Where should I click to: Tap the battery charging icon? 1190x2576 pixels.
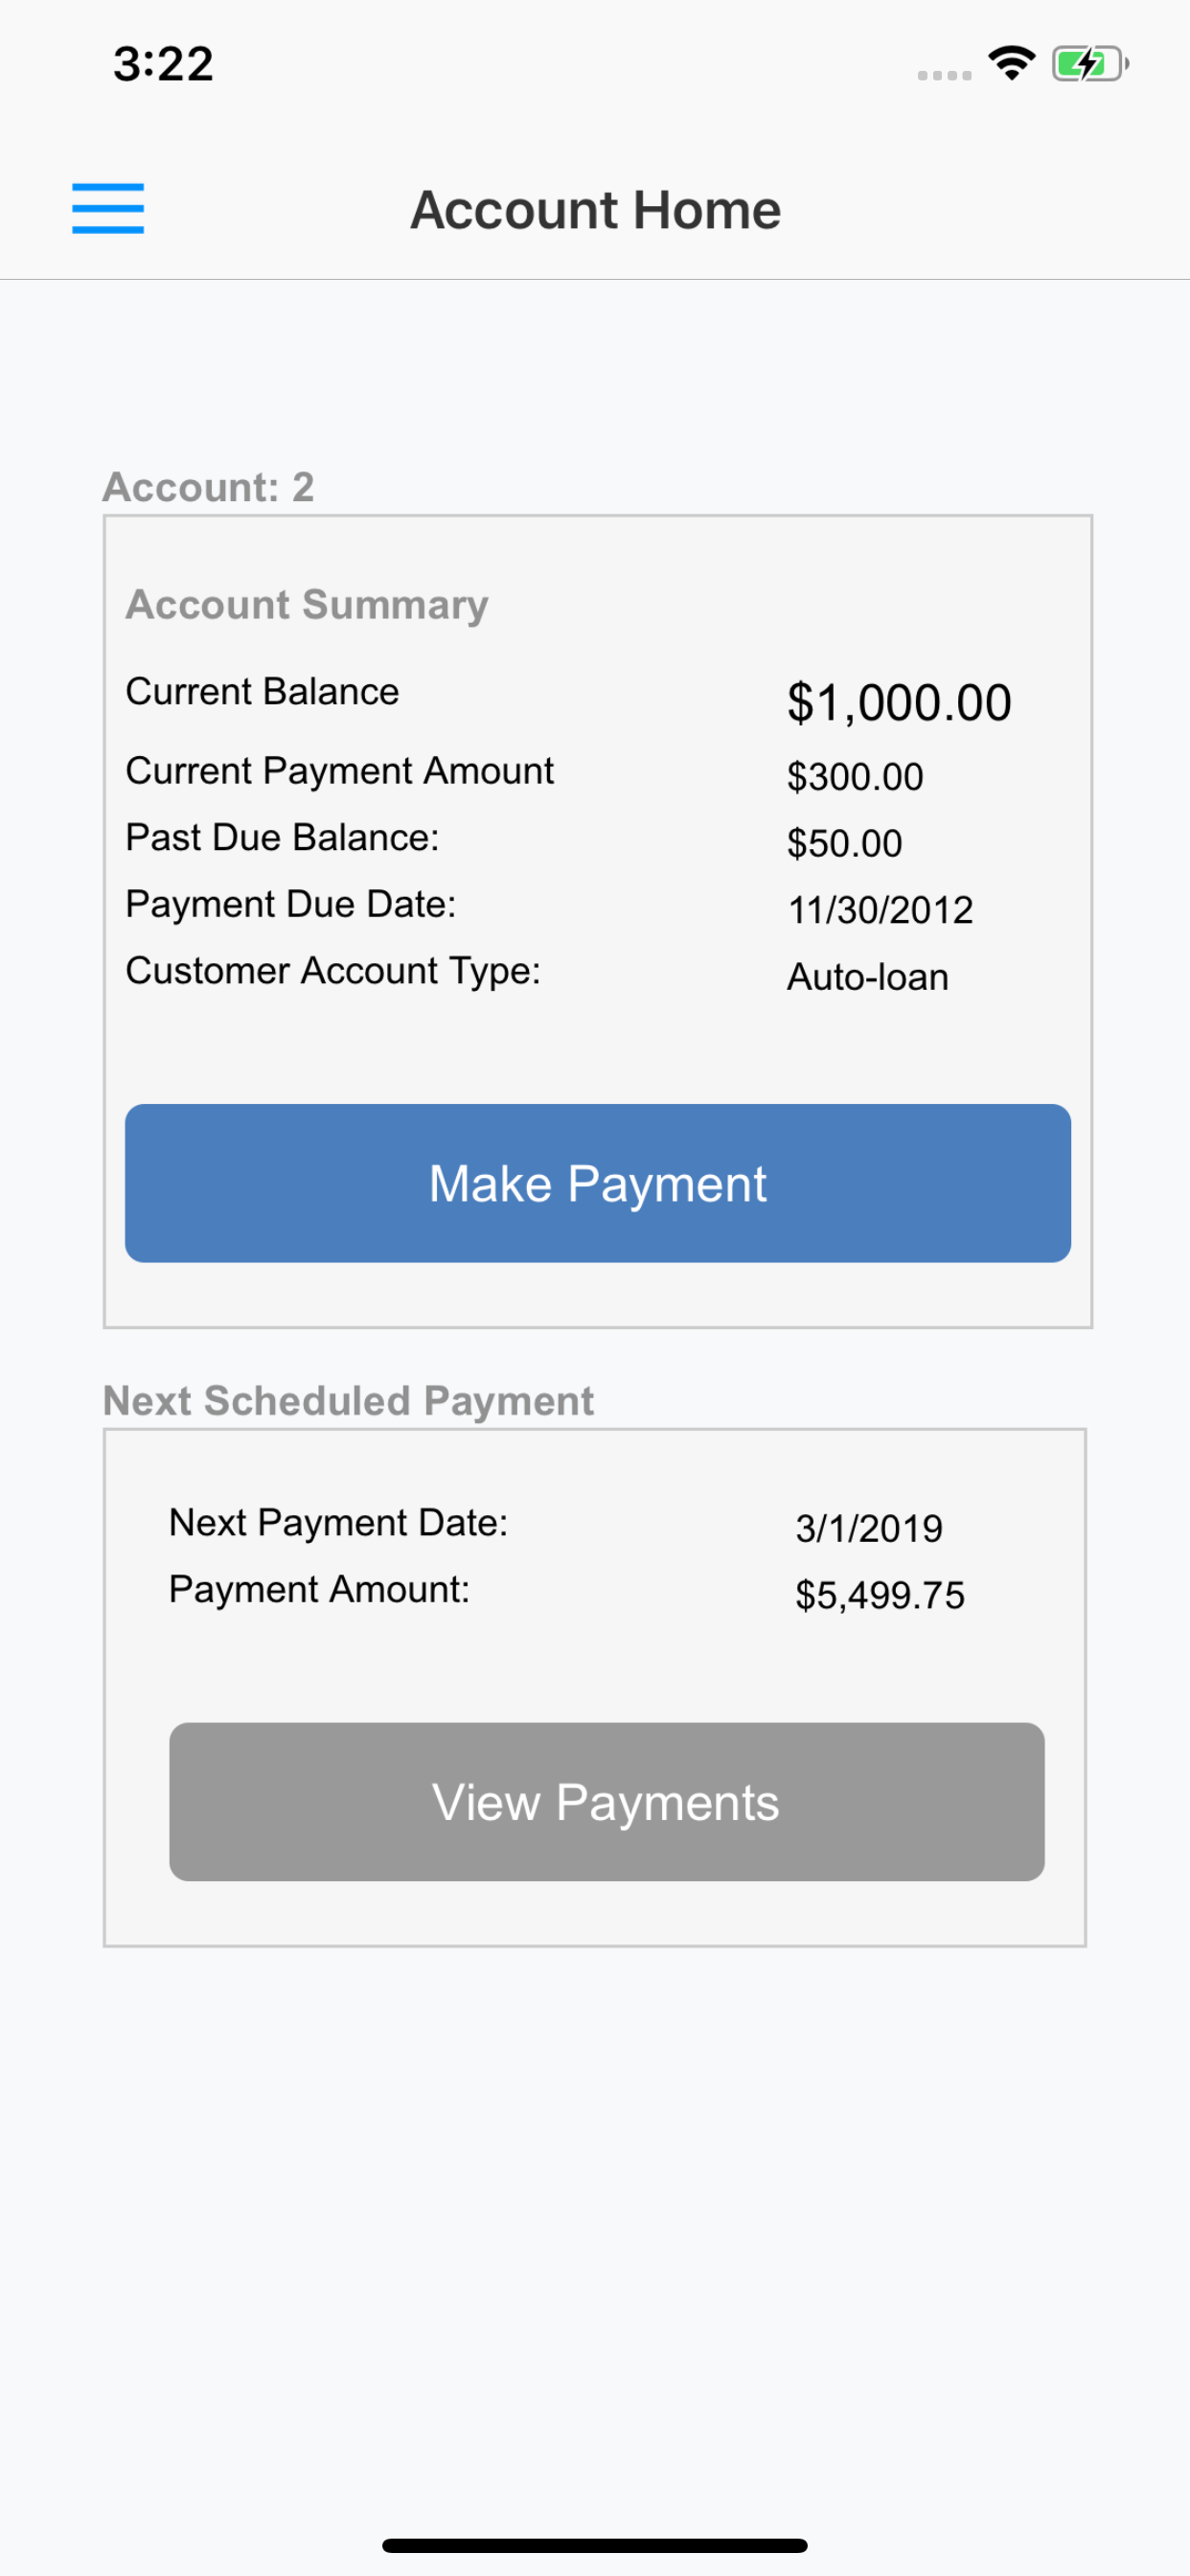point(1090,64)
